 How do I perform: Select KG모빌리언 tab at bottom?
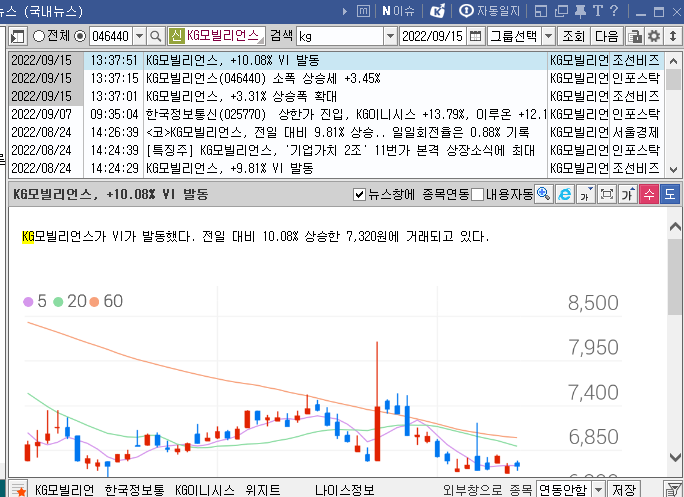[x=65, y=490]
